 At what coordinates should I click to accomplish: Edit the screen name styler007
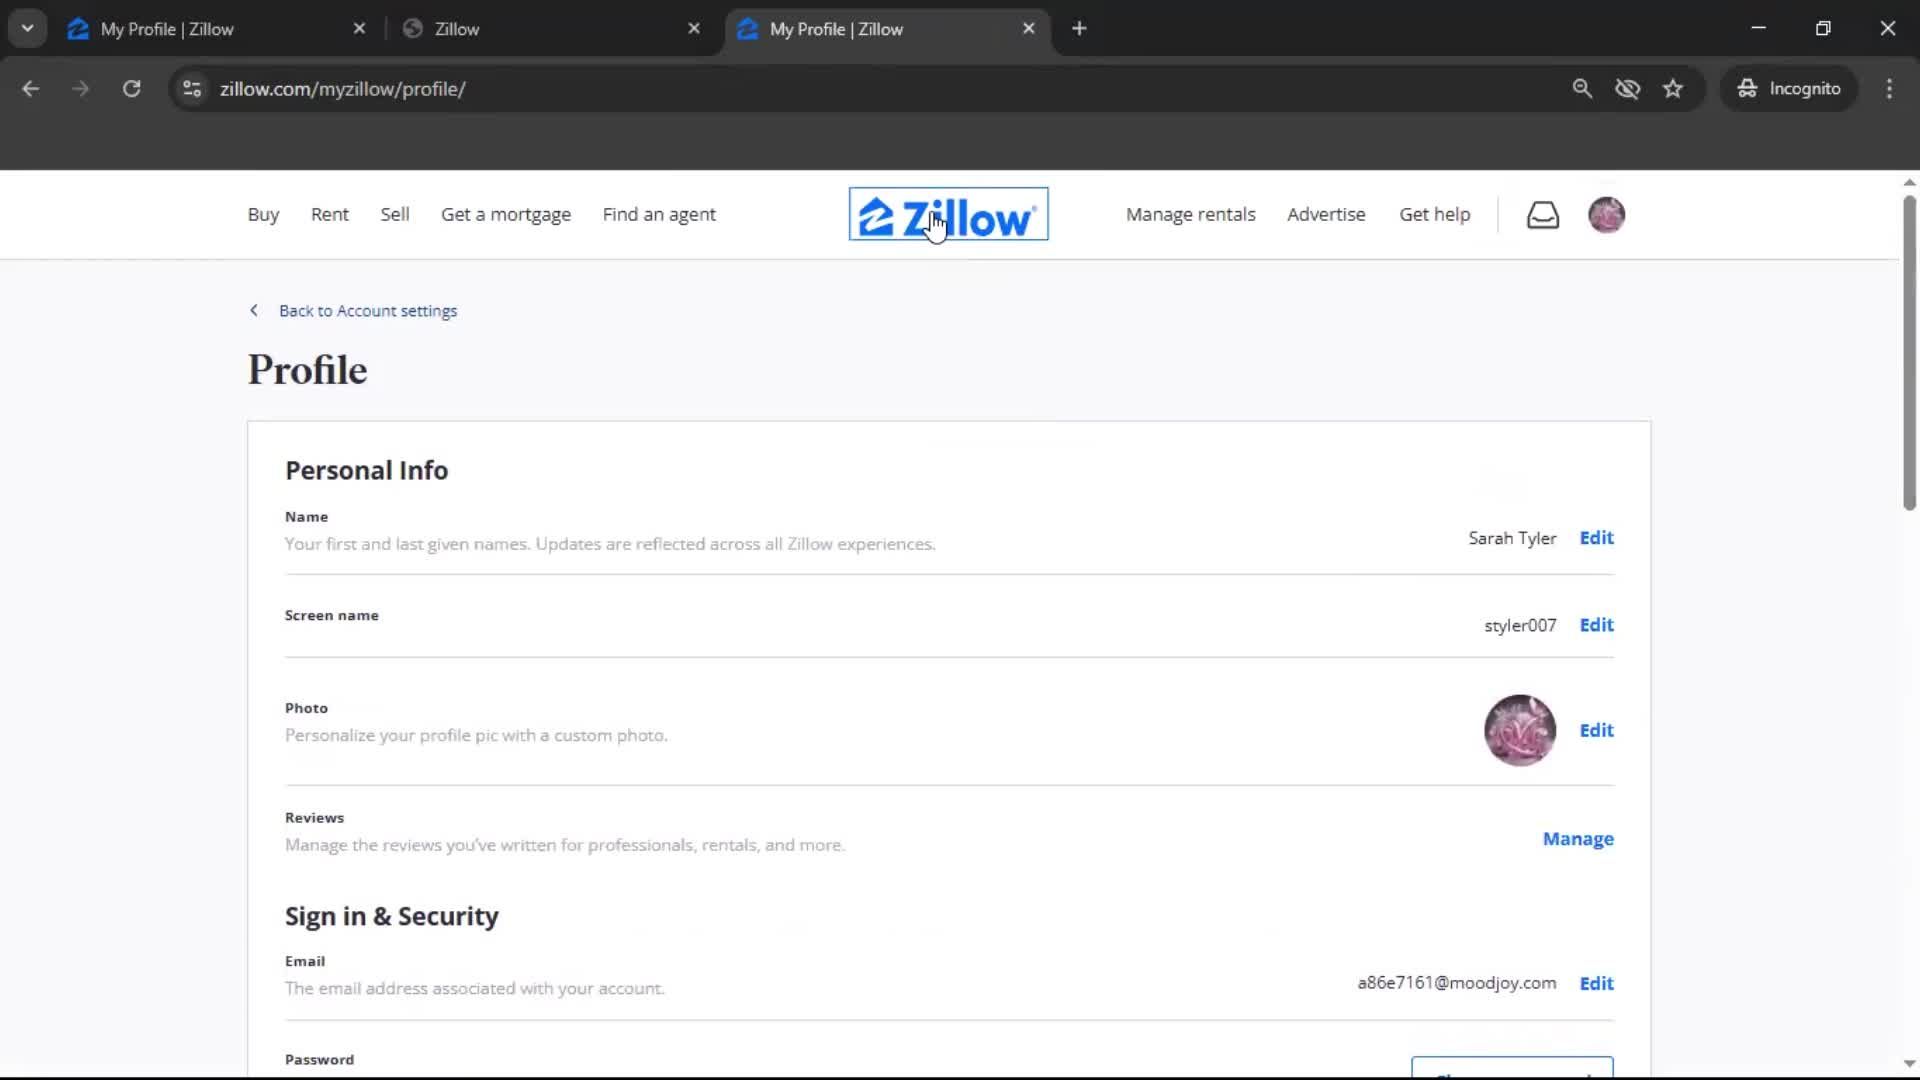1595,625
